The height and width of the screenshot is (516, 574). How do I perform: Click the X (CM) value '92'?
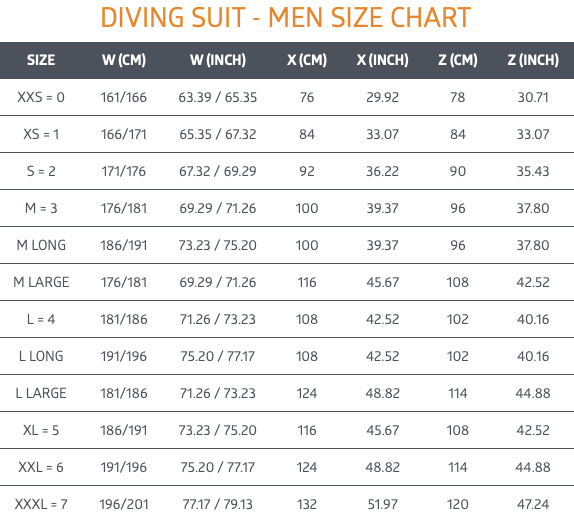307,171
